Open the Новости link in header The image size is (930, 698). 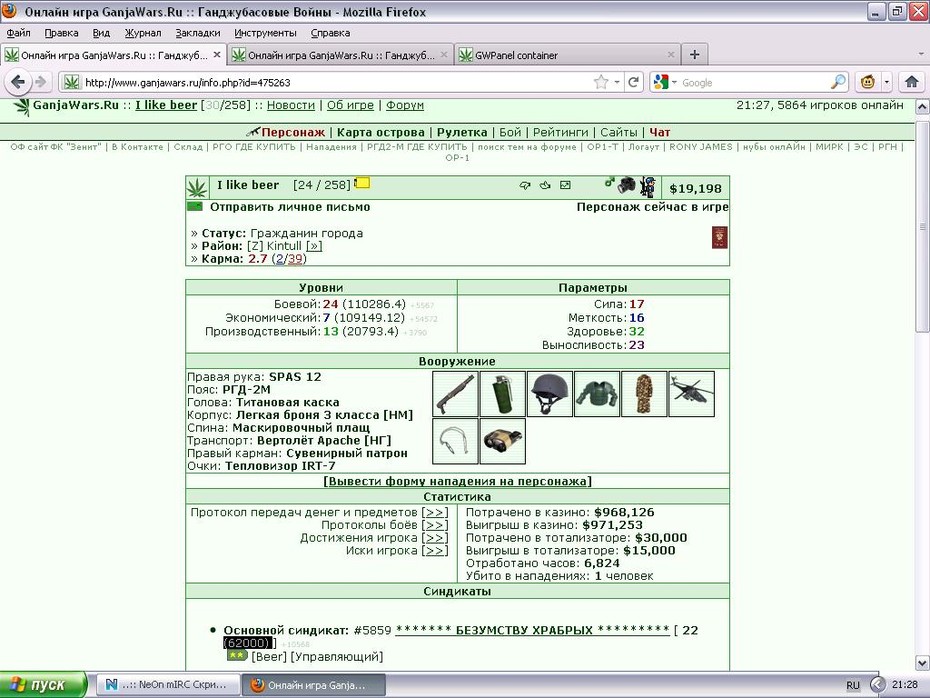coord(291,105)
